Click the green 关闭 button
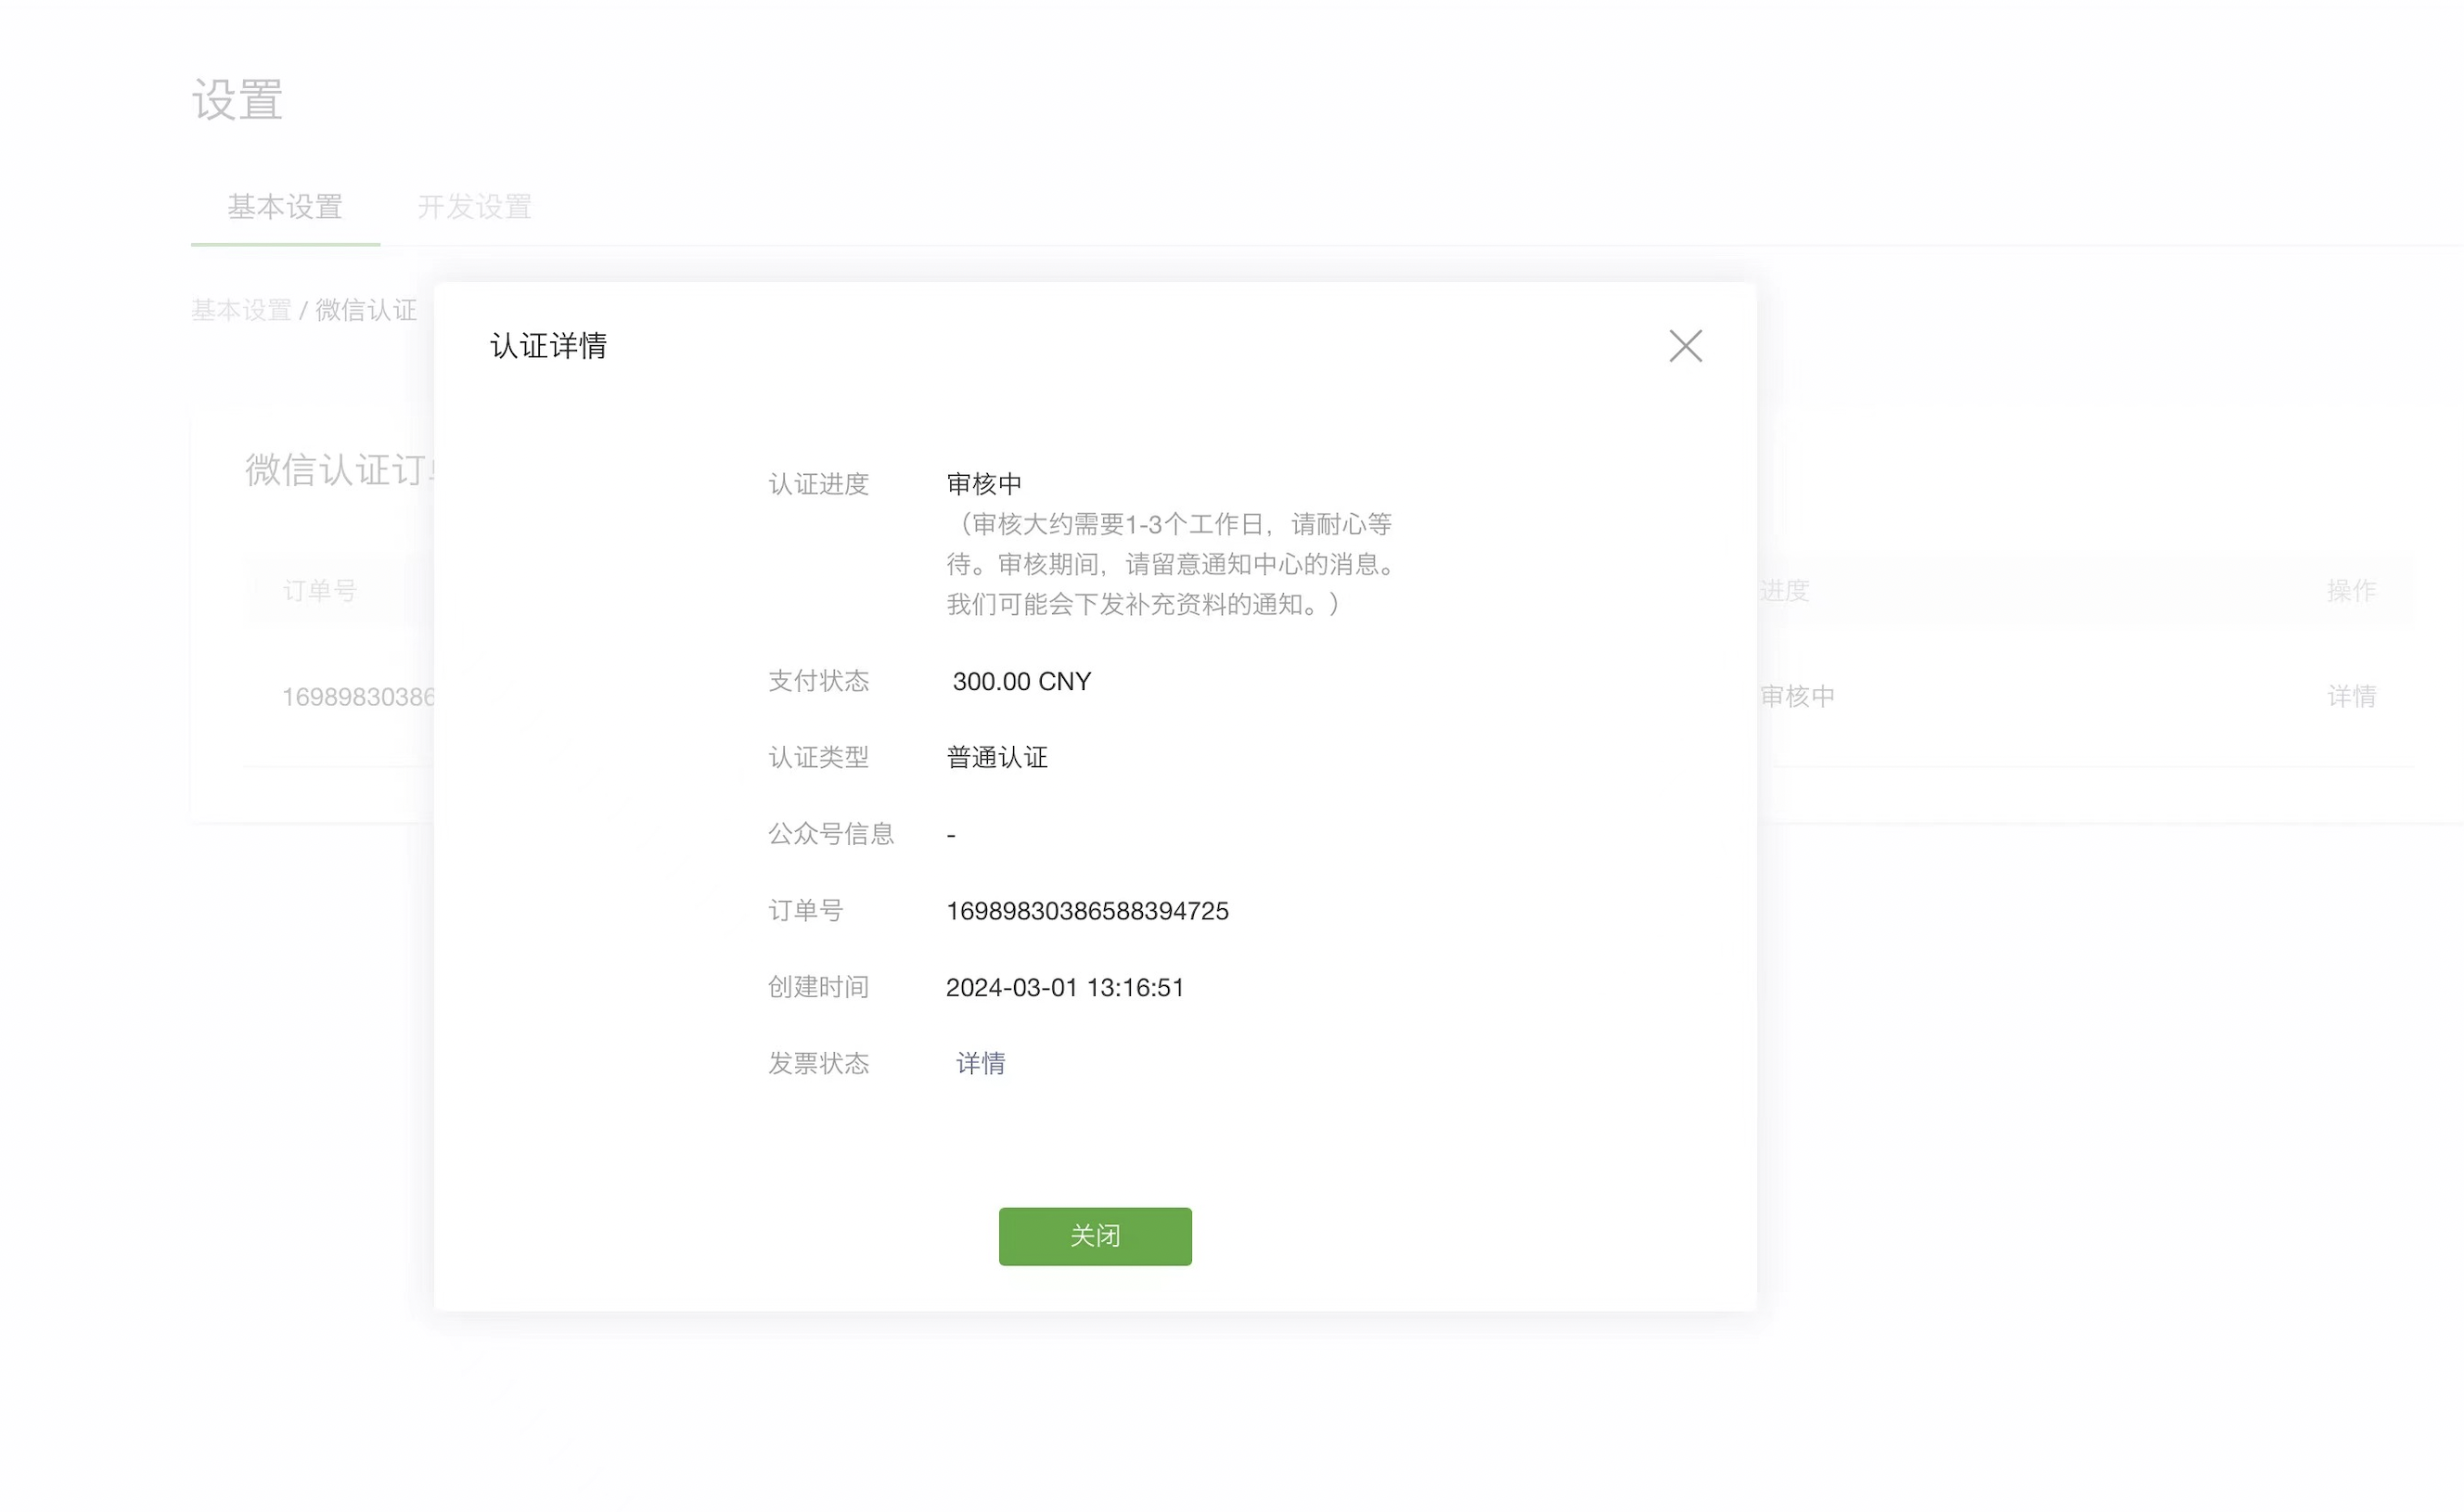 (x=1094, y=1236)
